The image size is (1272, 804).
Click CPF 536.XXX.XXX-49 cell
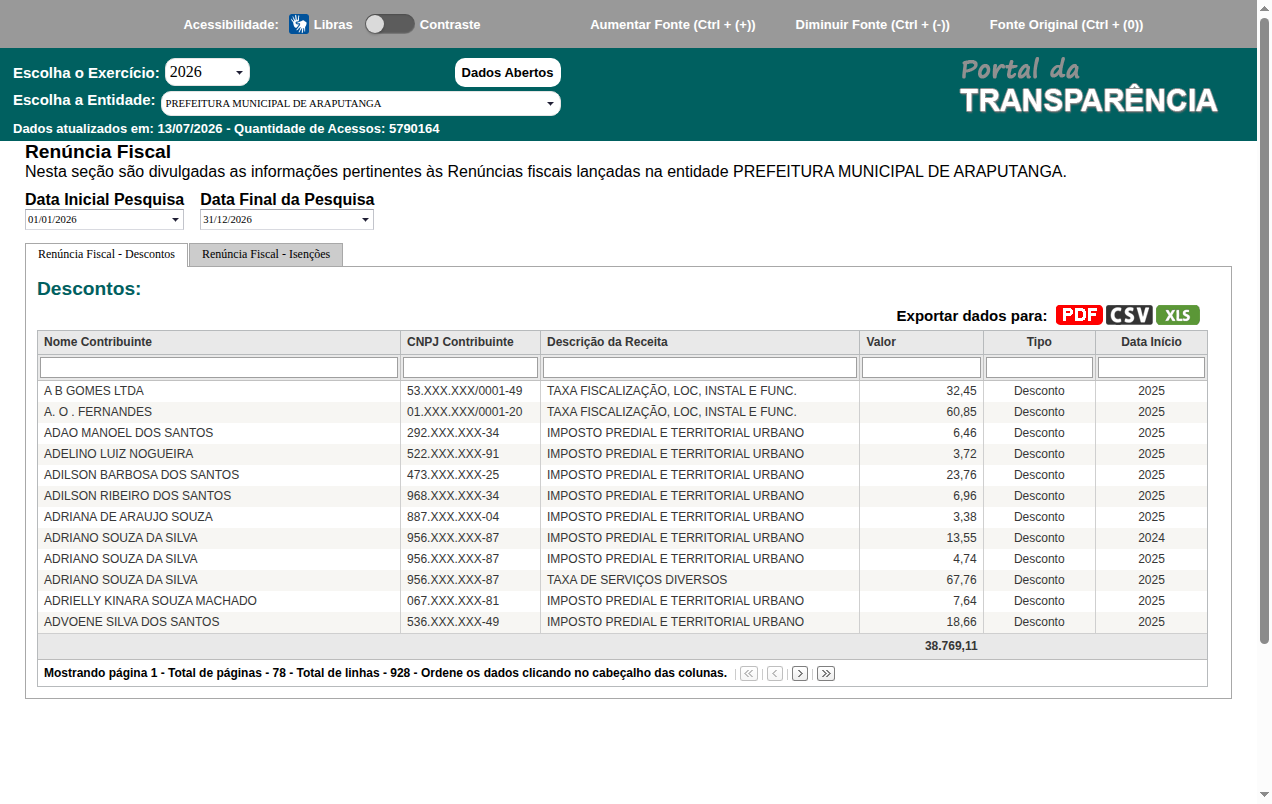click(470, 622)
